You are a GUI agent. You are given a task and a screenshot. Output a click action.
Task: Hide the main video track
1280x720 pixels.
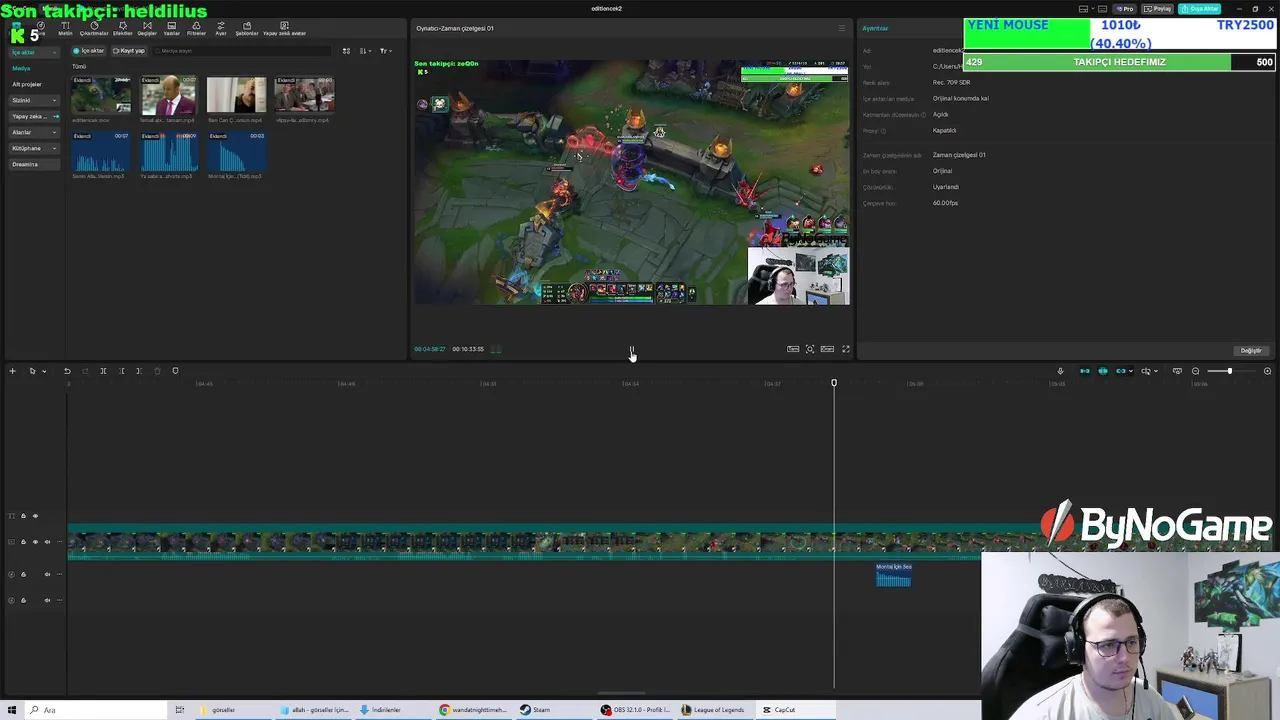point(35,542)
